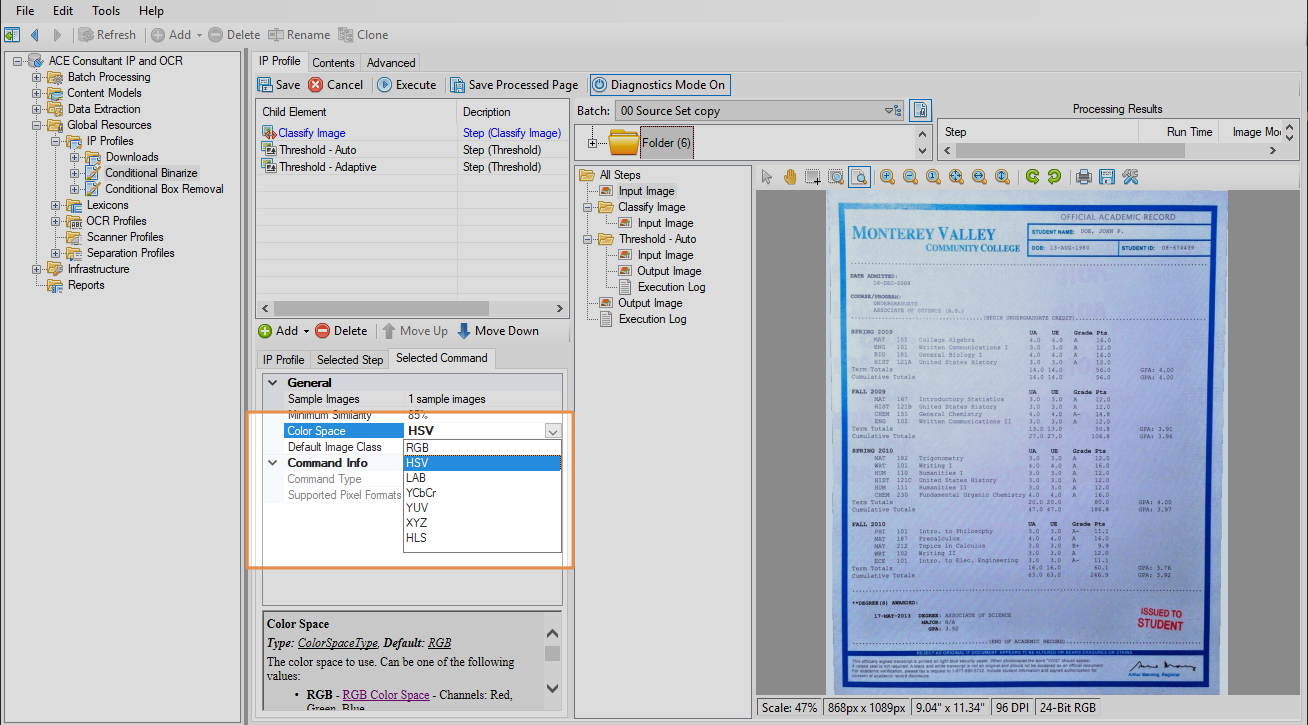
Task: Open the viewer settings tools icon
Action: pyautogui.click(x=1130, y=177)
